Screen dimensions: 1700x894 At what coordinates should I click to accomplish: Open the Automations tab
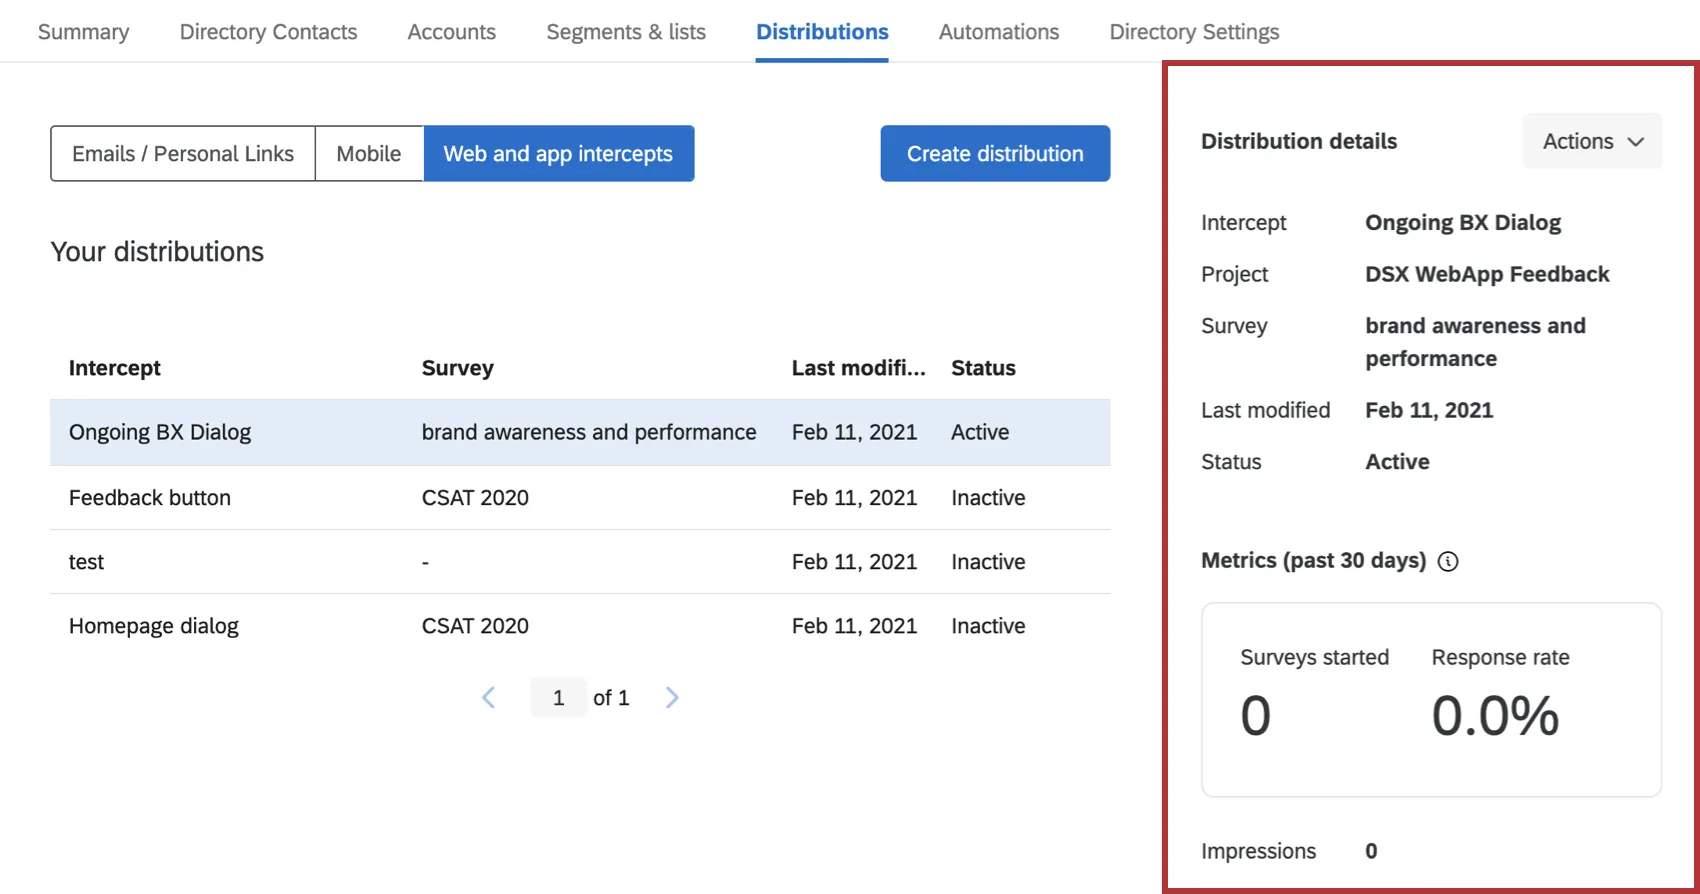pos(998,32)
